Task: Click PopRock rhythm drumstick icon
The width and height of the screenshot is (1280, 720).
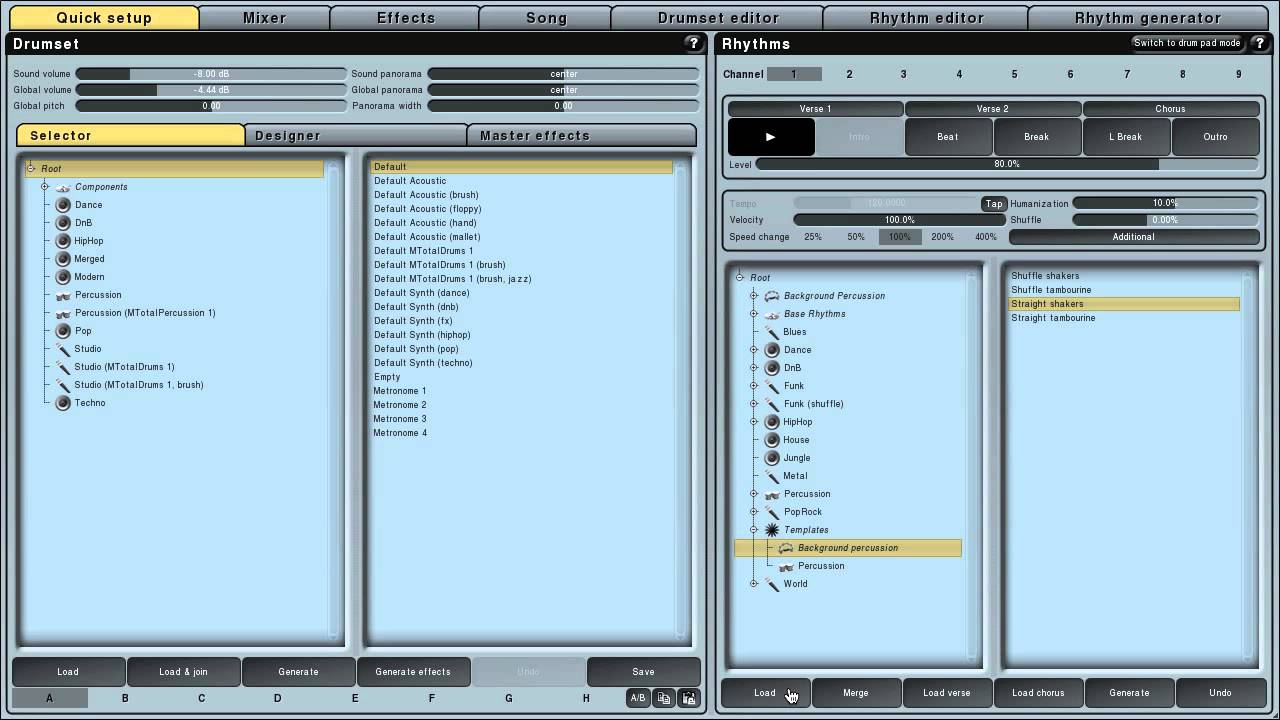Action: pyautogui.click(x=772, y=512)
